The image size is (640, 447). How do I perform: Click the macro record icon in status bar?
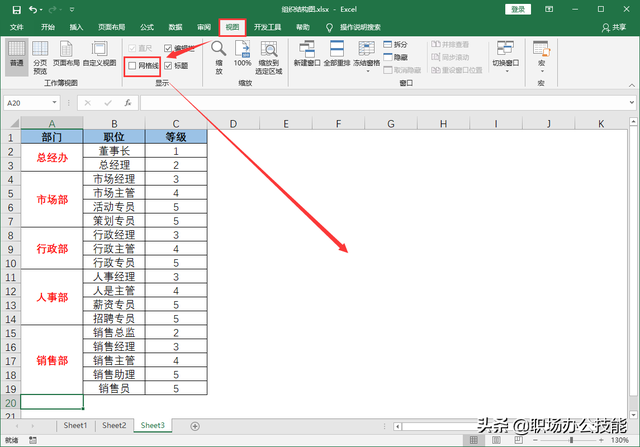point(33,440)
